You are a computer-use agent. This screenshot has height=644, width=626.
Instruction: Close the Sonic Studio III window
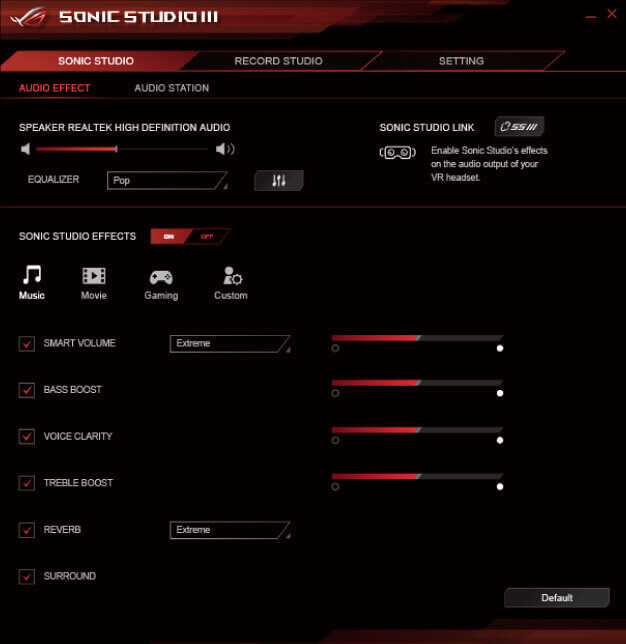point(612,14)
